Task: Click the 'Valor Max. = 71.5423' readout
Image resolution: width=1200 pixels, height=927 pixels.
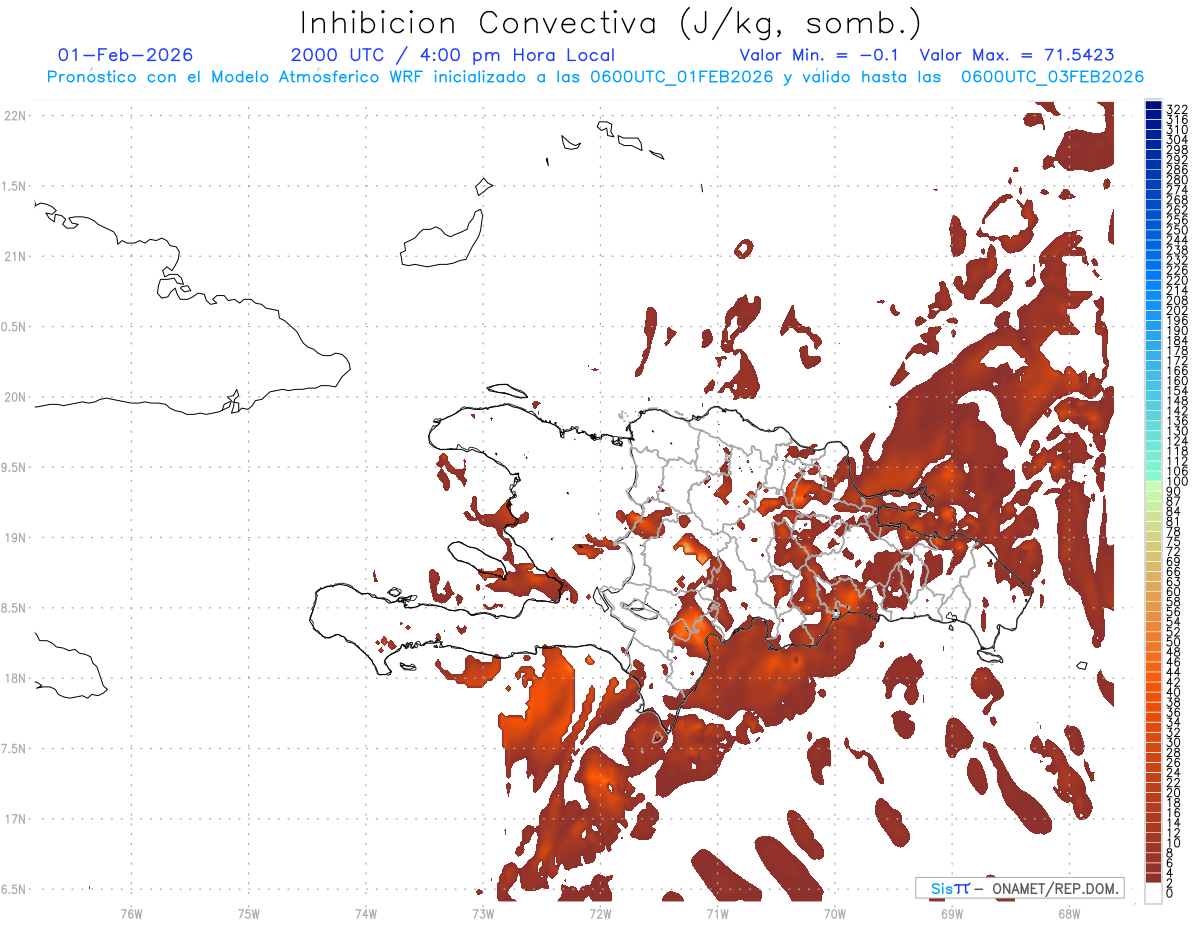Action: click(x=1017, y=55)
